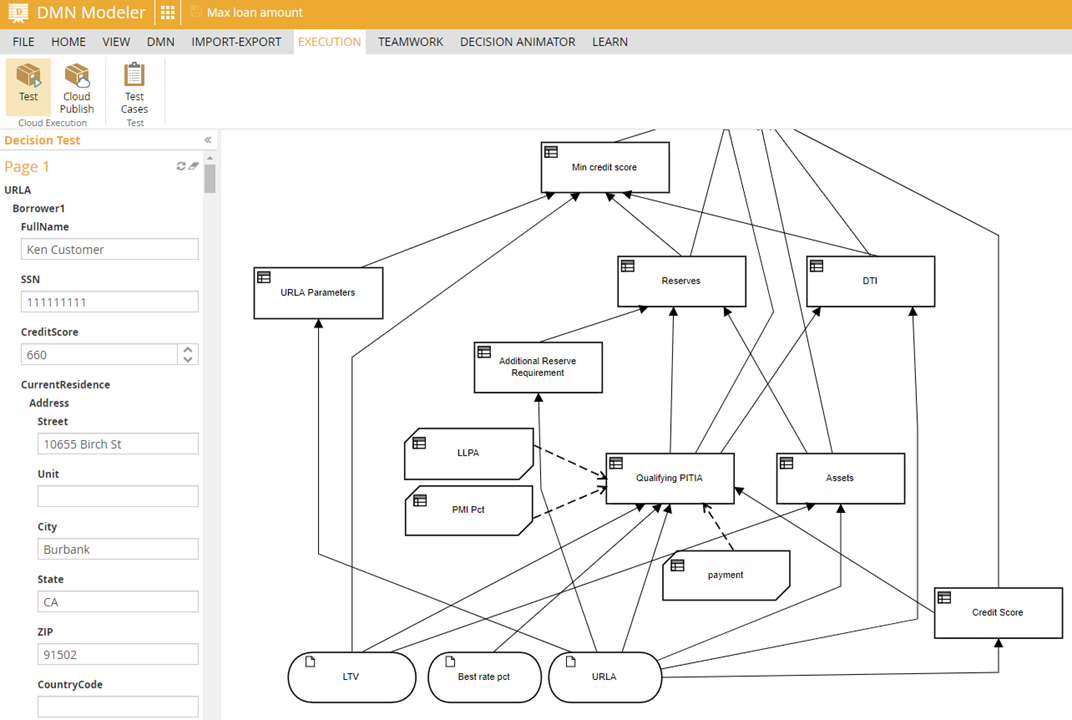This screenshot has width=1072, height=720.
Task: Click the Decision Test panel scrollbar thumb
Action: pos(210,177)
